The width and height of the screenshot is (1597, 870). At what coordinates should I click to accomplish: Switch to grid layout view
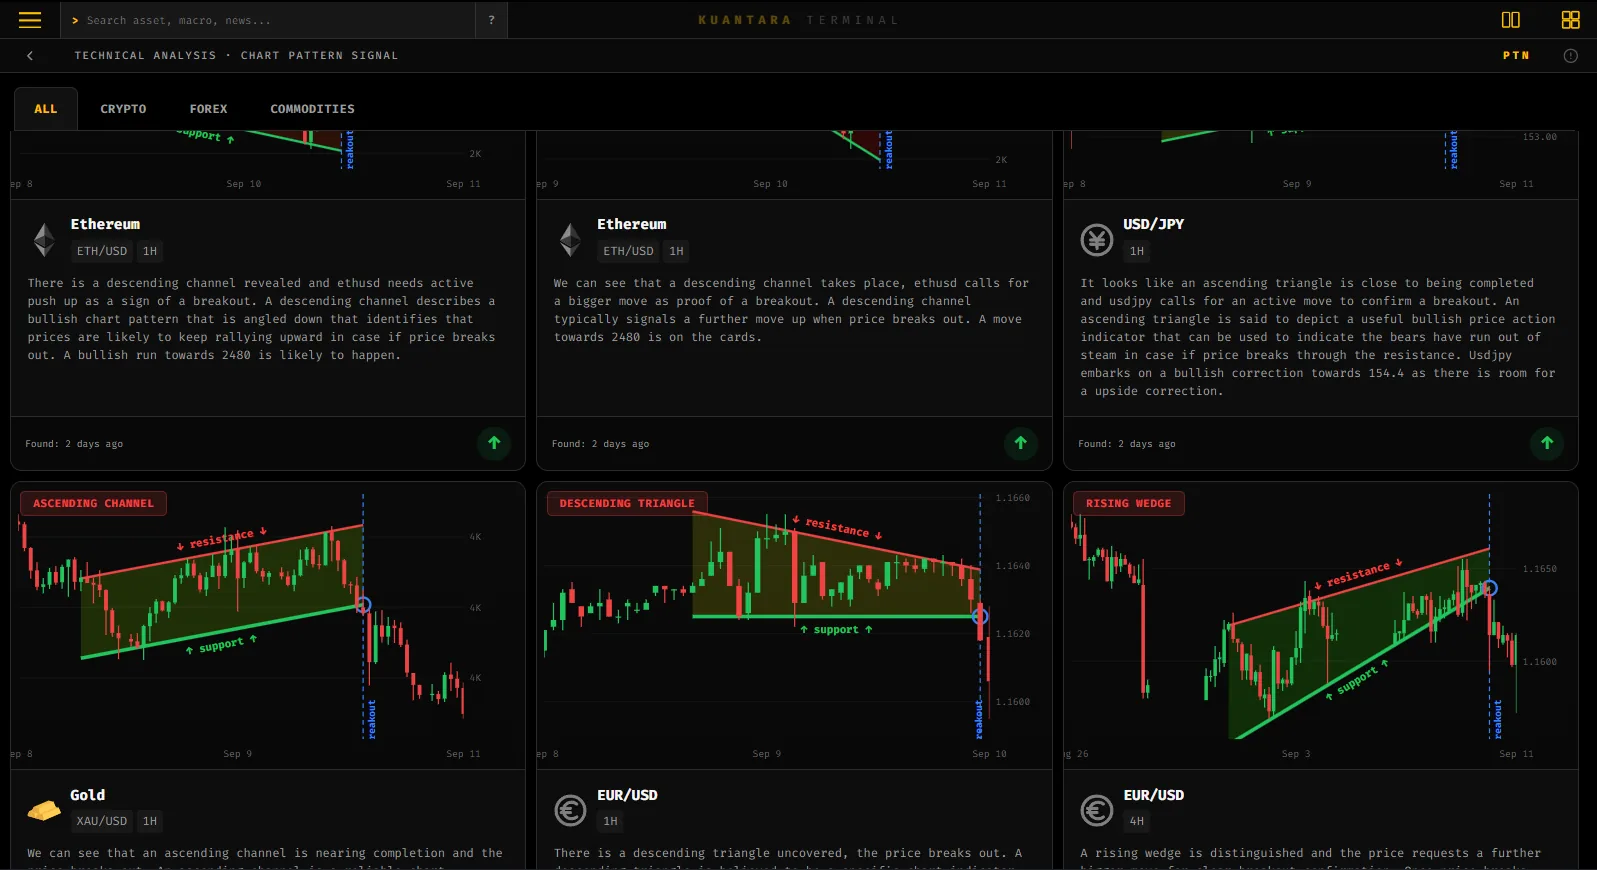[1570, 20]
